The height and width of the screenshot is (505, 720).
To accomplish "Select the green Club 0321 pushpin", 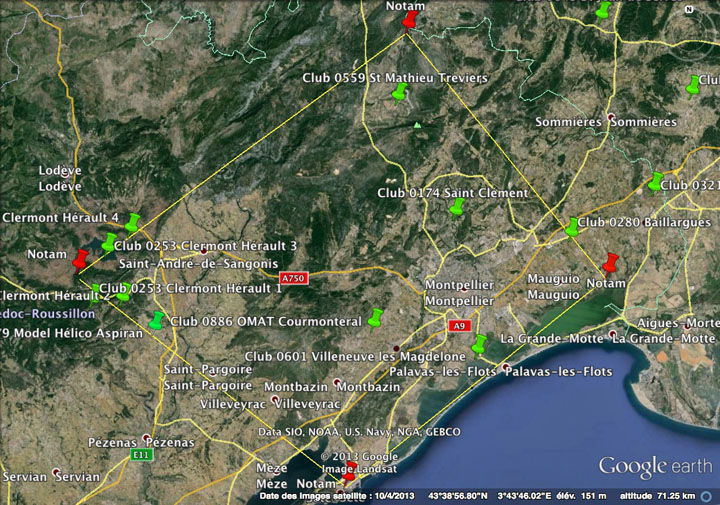I will (x=656, y=182).
